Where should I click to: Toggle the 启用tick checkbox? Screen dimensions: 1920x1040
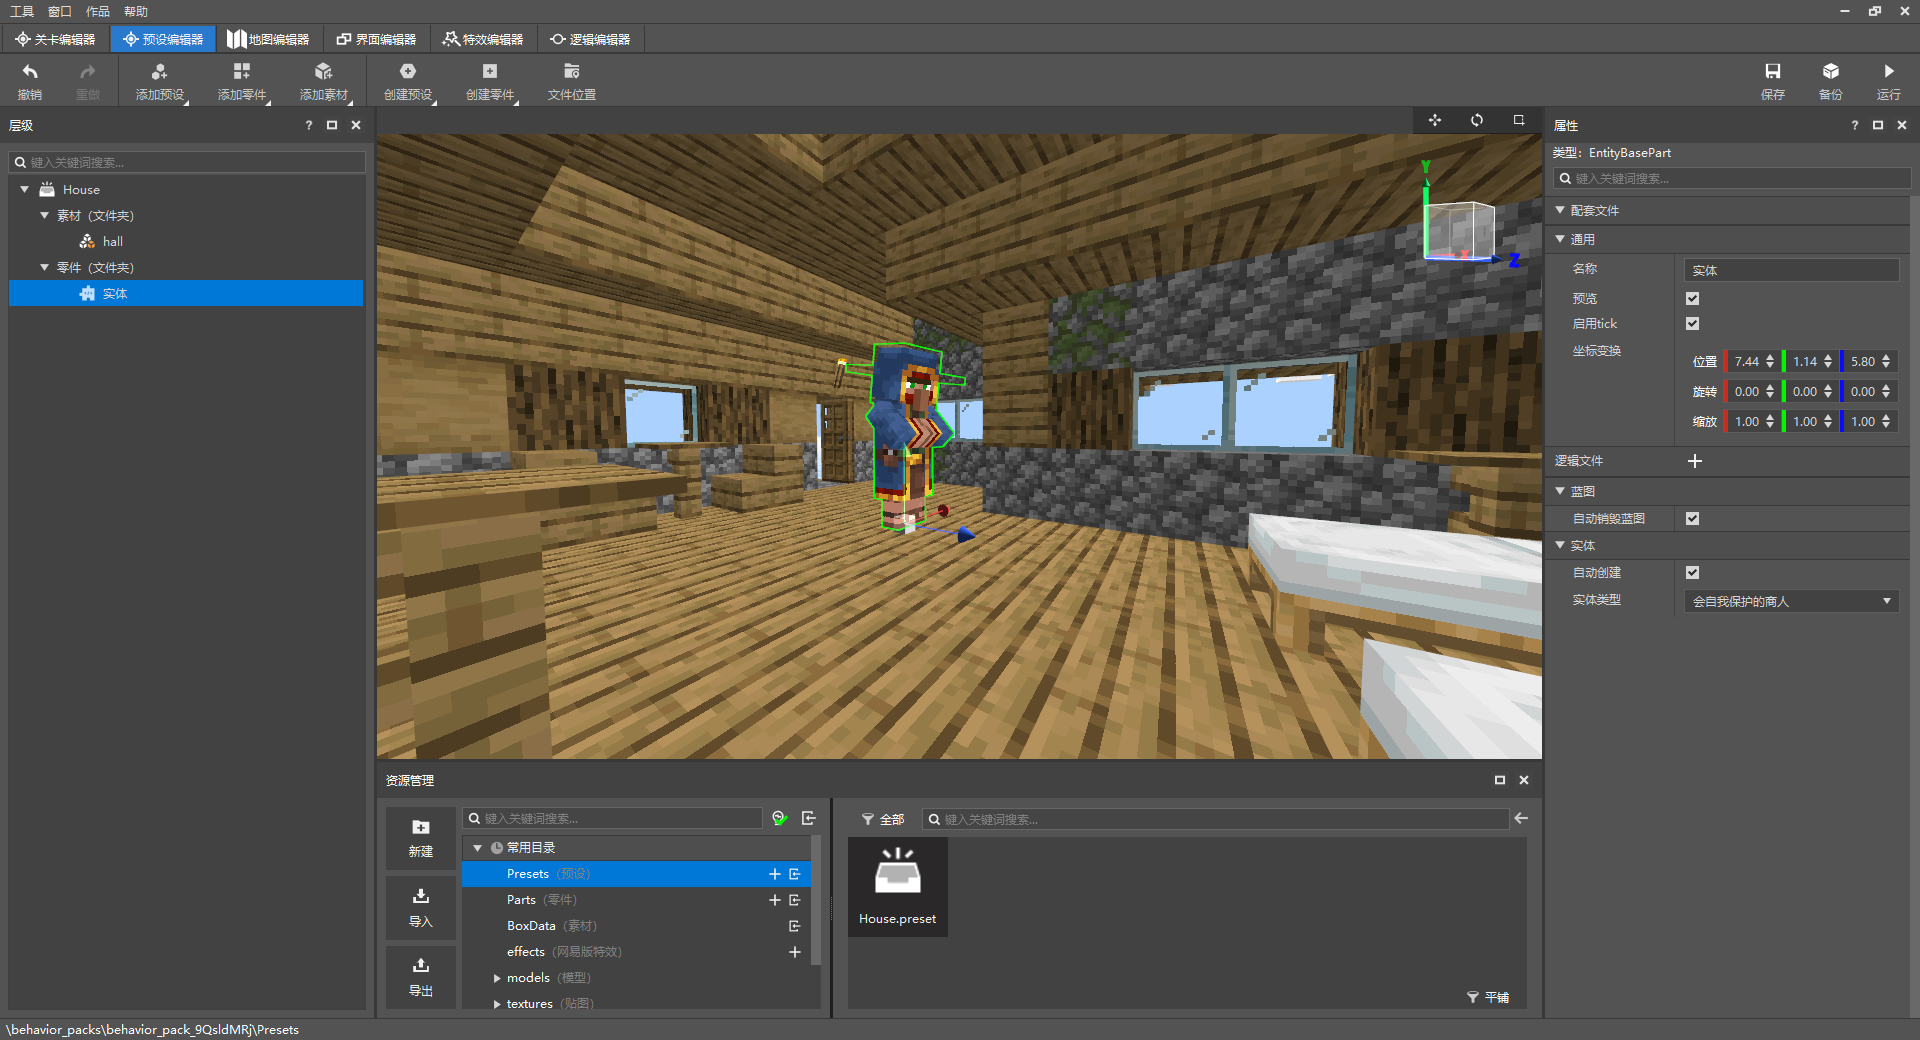tap(1692, 323)
